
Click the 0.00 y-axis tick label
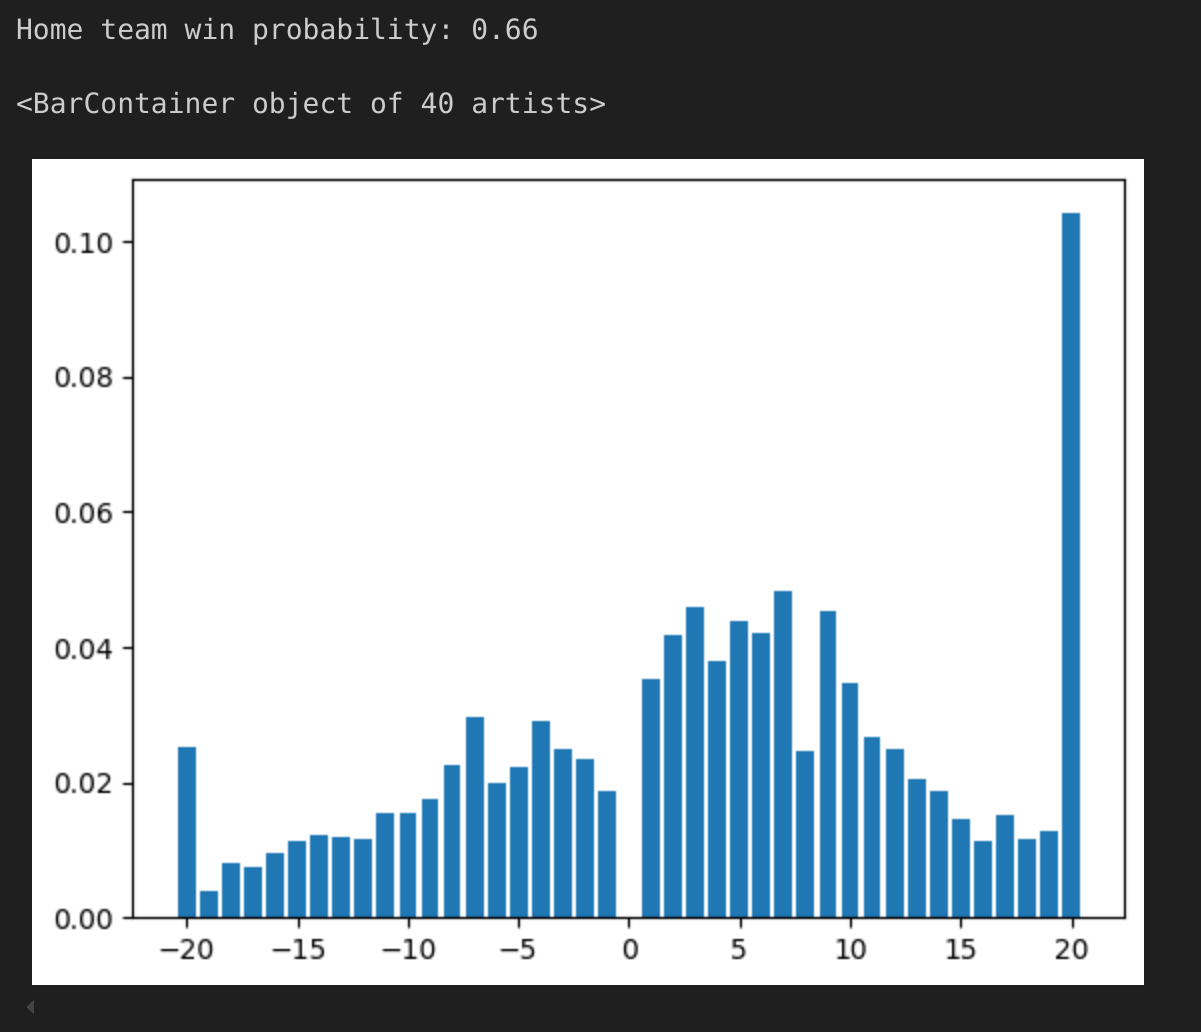[87, 918]
